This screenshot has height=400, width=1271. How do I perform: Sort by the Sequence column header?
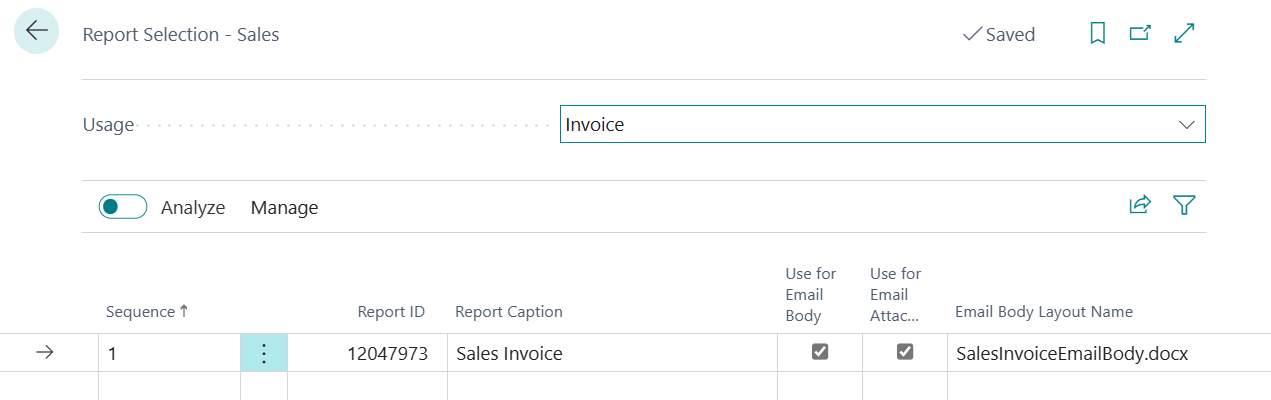[x=147, y=312]
